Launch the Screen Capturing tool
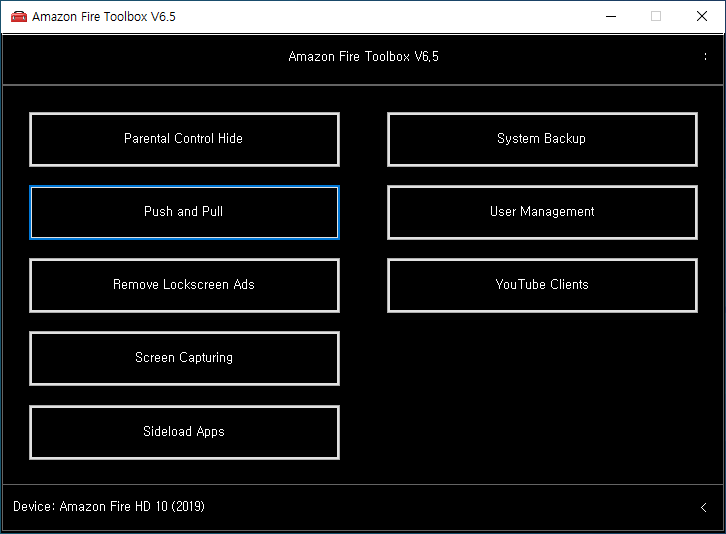Screen dimensions: 726x534 coord(184,358)
